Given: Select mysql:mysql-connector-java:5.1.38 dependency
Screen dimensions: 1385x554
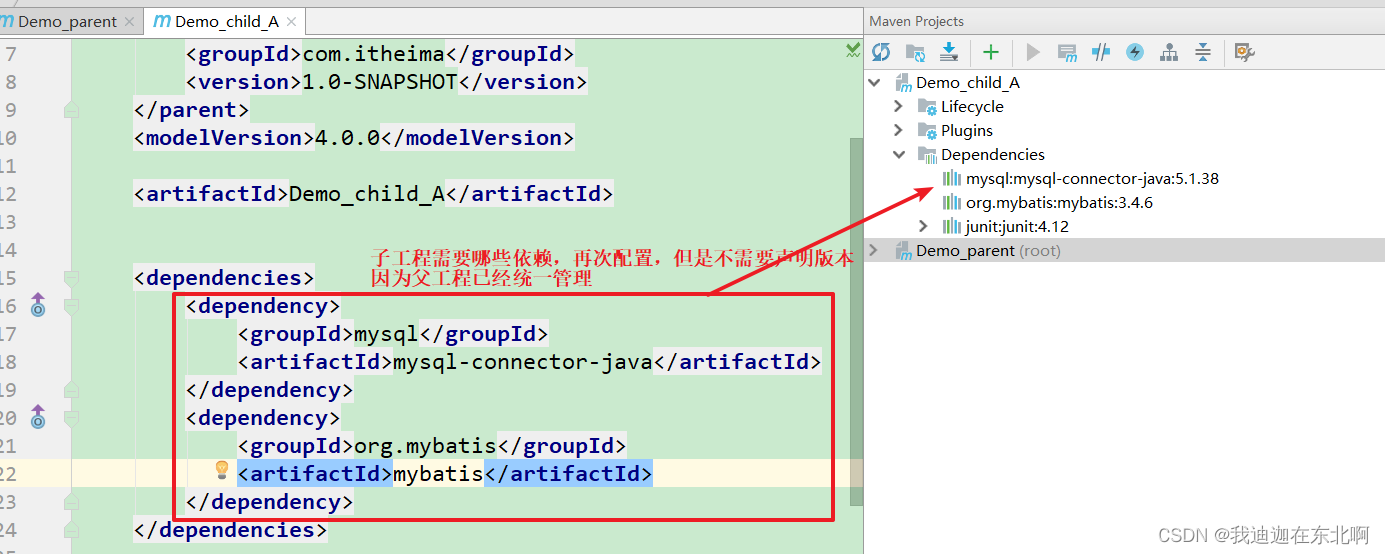Looking at the screenshot, I should [x=1092, y=178].
